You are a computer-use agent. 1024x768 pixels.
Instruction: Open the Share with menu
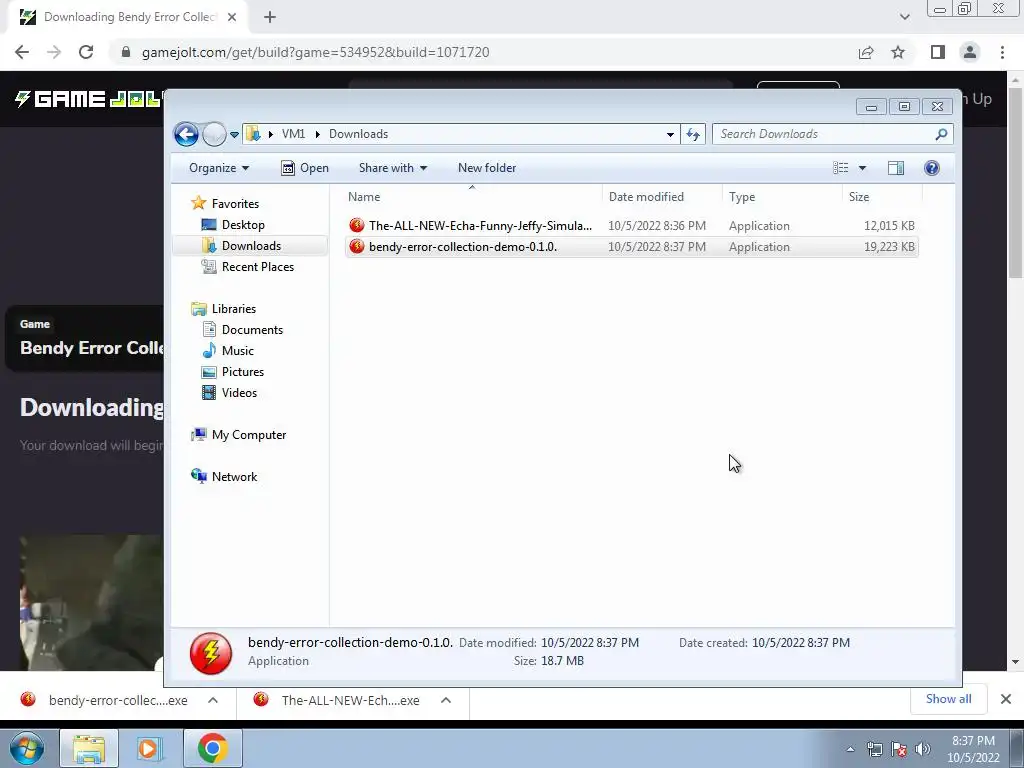tap(392, 168)
